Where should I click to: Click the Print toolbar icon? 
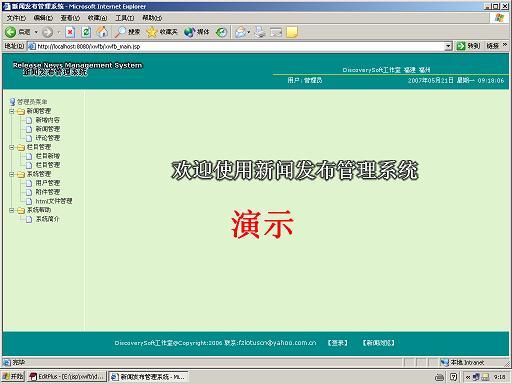pos(260,32)
